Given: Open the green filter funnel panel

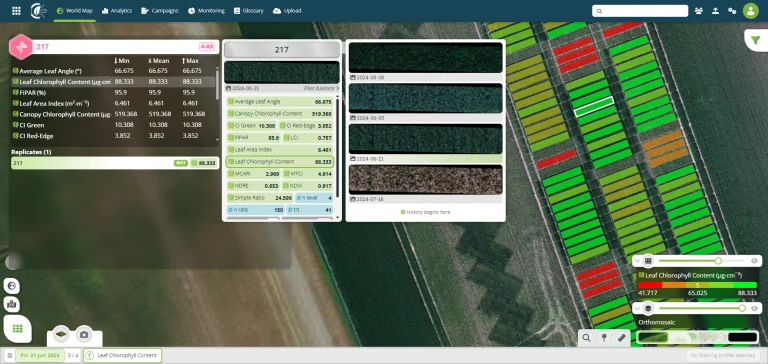Looking at the screenshot, I should (x=756, y=41).
